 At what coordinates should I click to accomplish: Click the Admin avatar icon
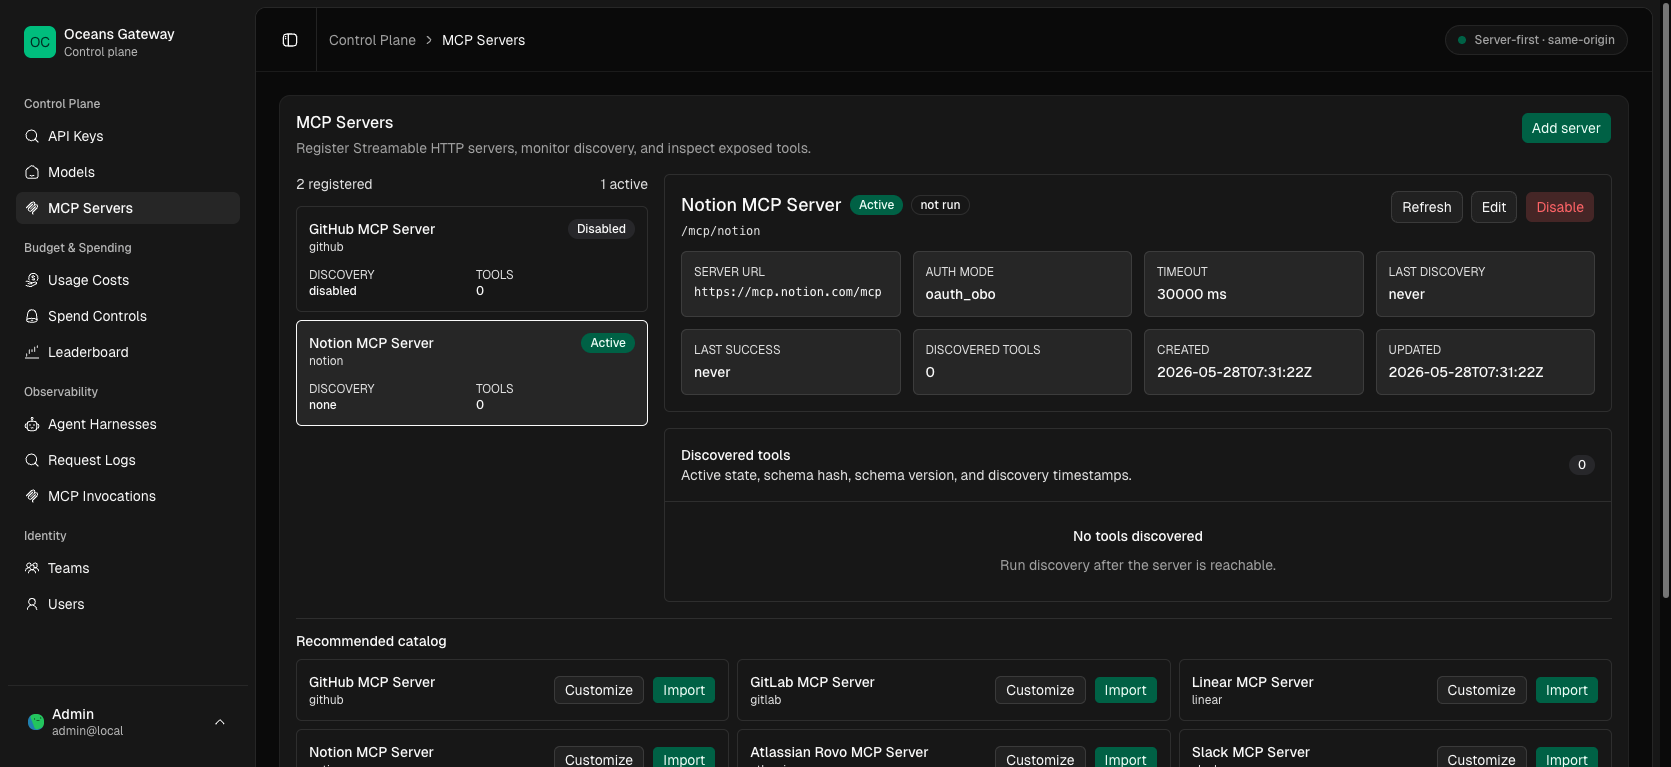[x=36, y=721]
